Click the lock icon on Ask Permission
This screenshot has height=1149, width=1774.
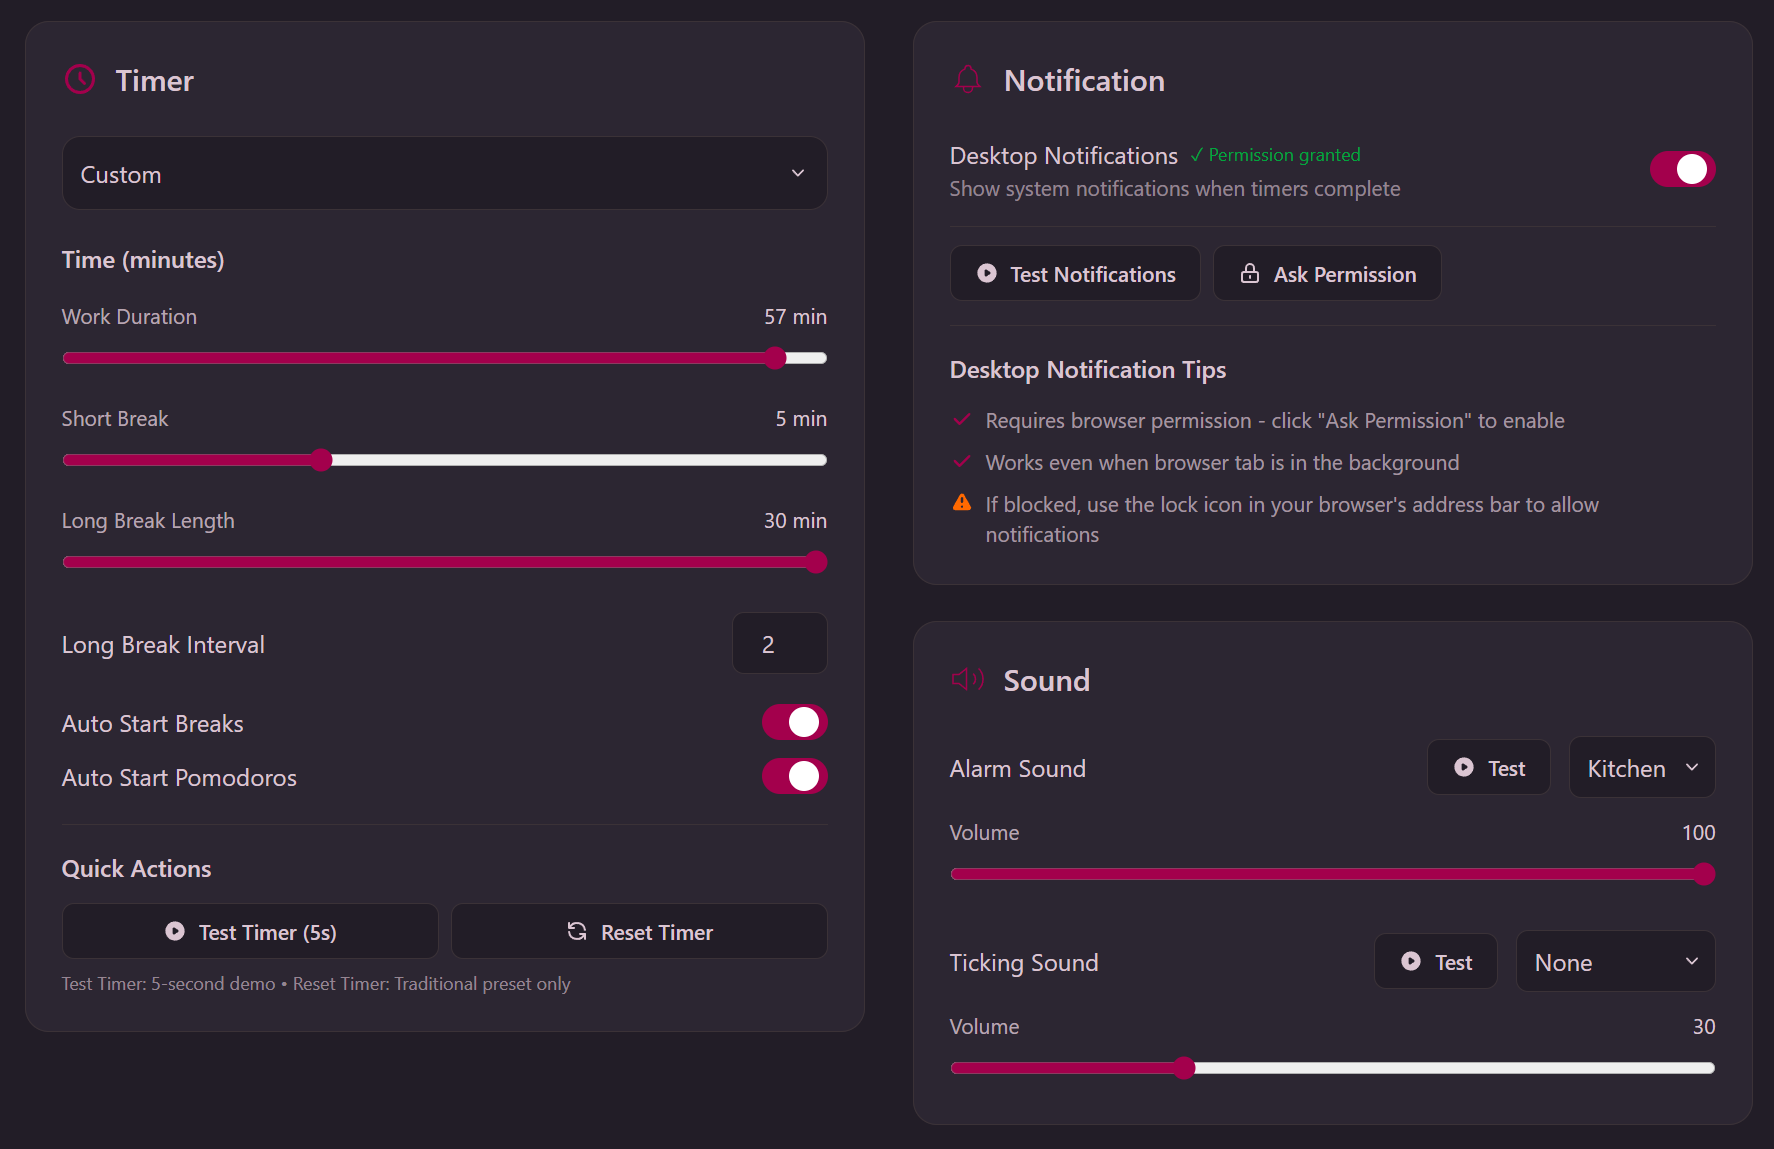[1250, 273]
